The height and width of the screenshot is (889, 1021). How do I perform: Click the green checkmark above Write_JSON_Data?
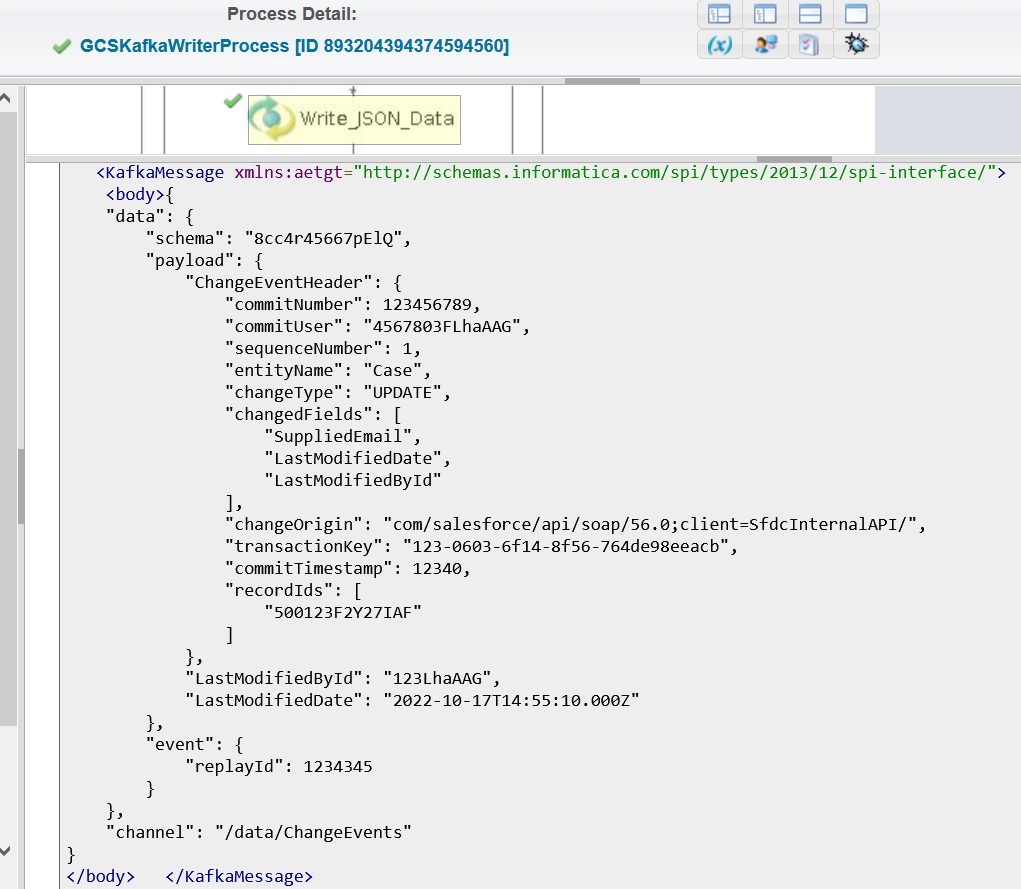tap(232, 101)
